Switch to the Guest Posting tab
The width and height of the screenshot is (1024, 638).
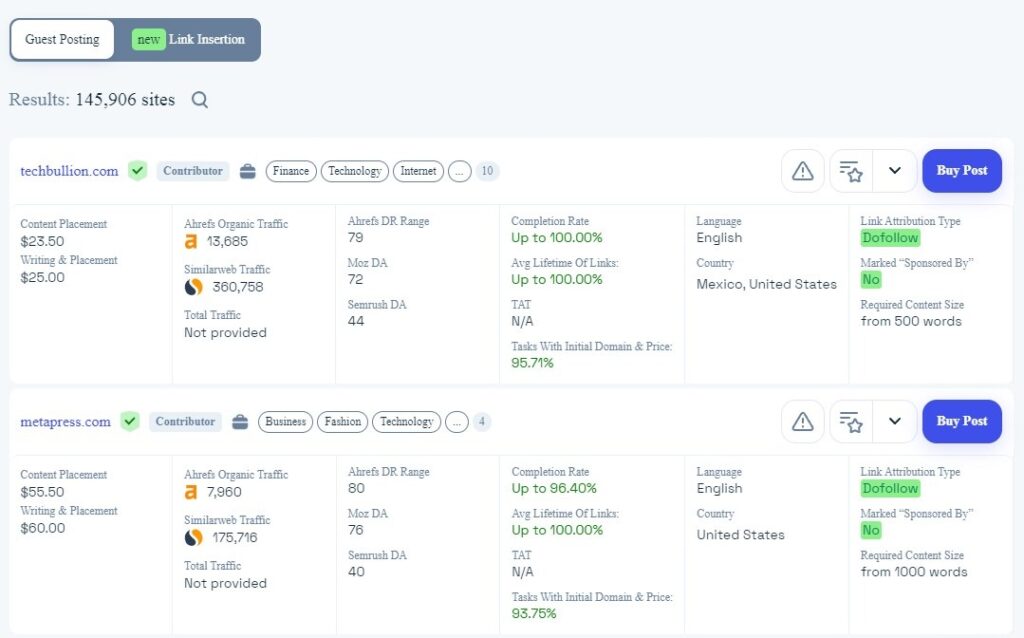62,40
